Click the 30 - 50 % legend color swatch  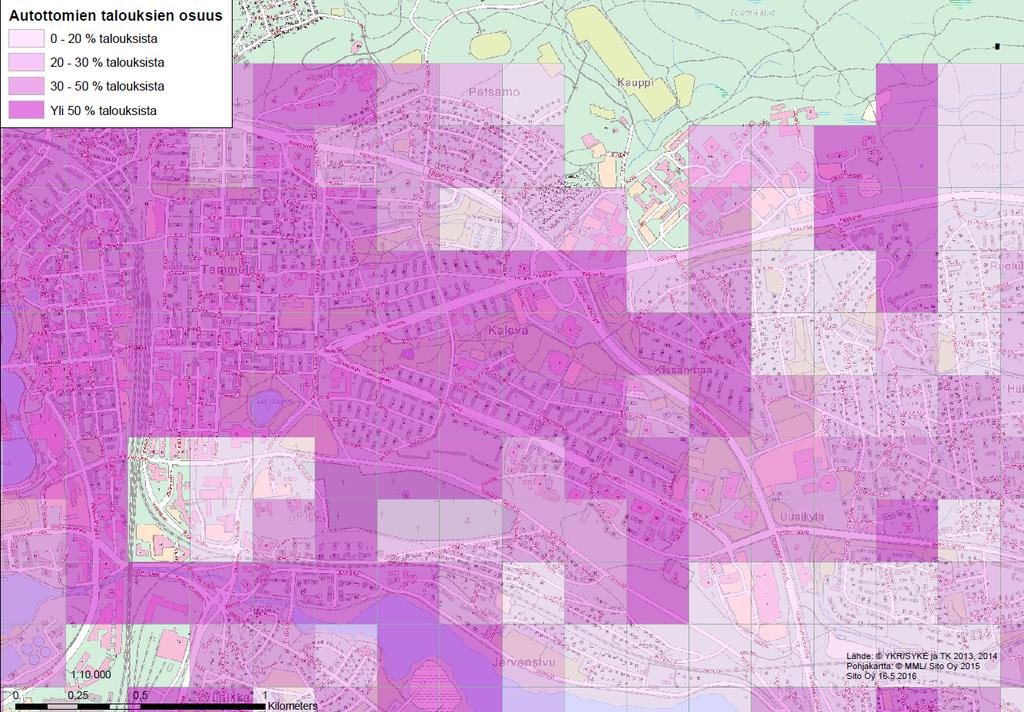pos(26,86)
